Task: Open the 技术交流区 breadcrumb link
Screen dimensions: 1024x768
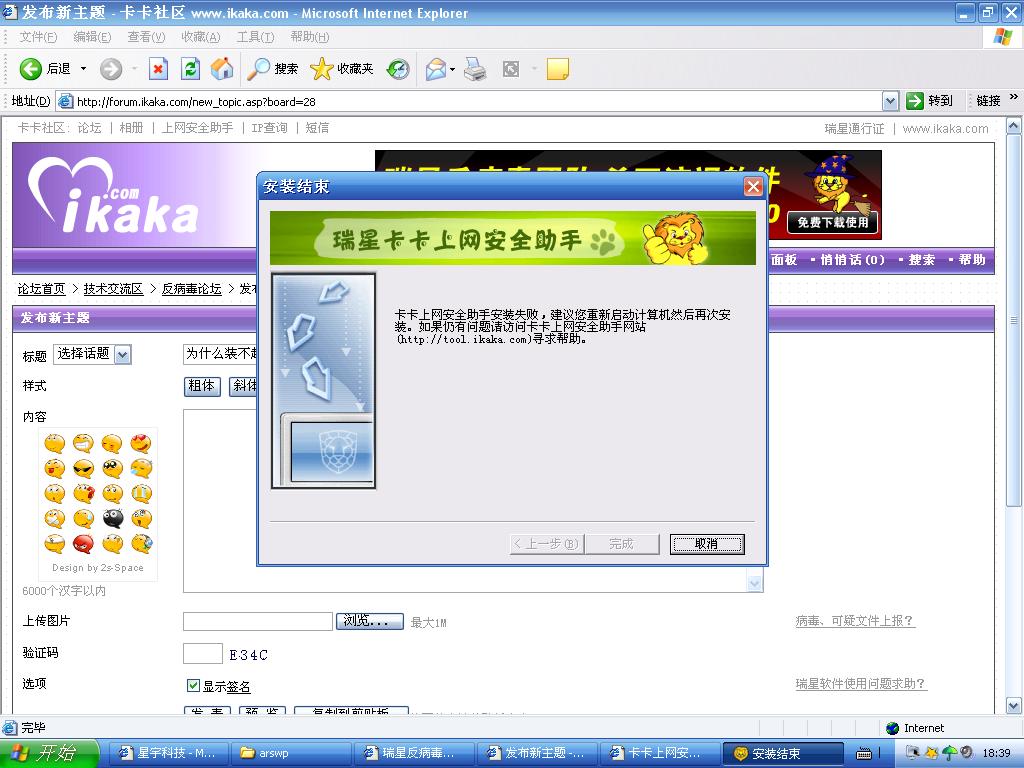Action: pyautogui.click(x=113, y=289)
